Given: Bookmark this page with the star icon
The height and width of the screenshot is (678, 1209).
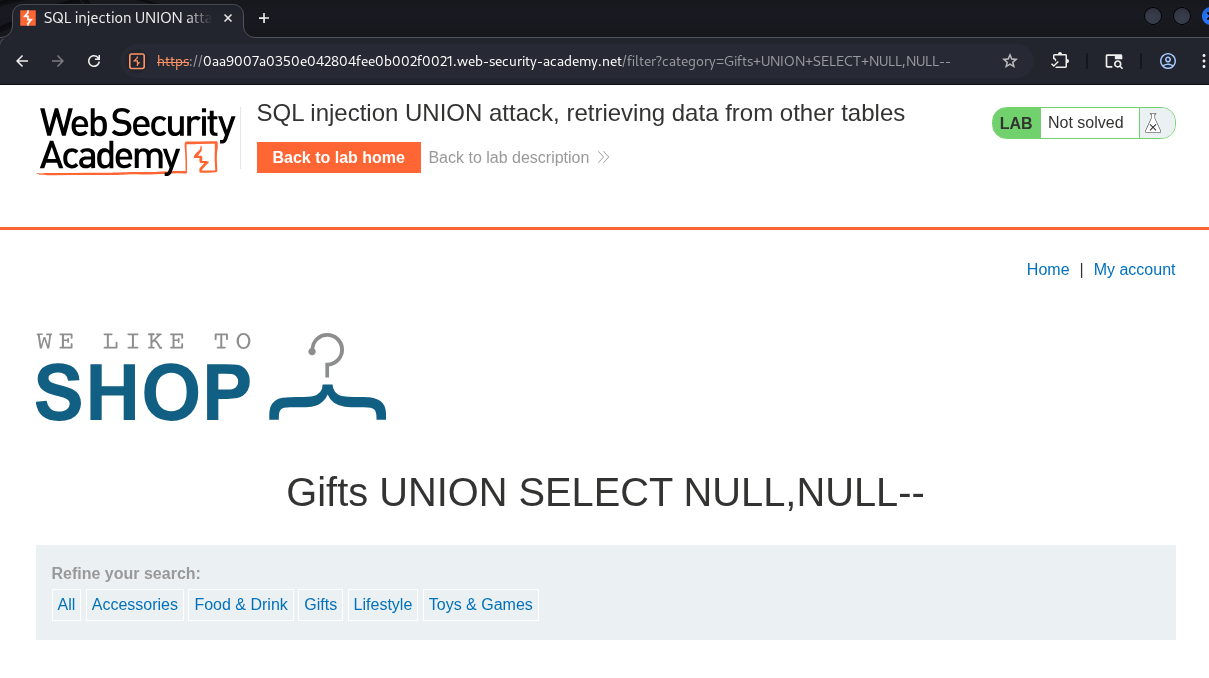Looking at the screenshot, I should [x=1010, y=61].
